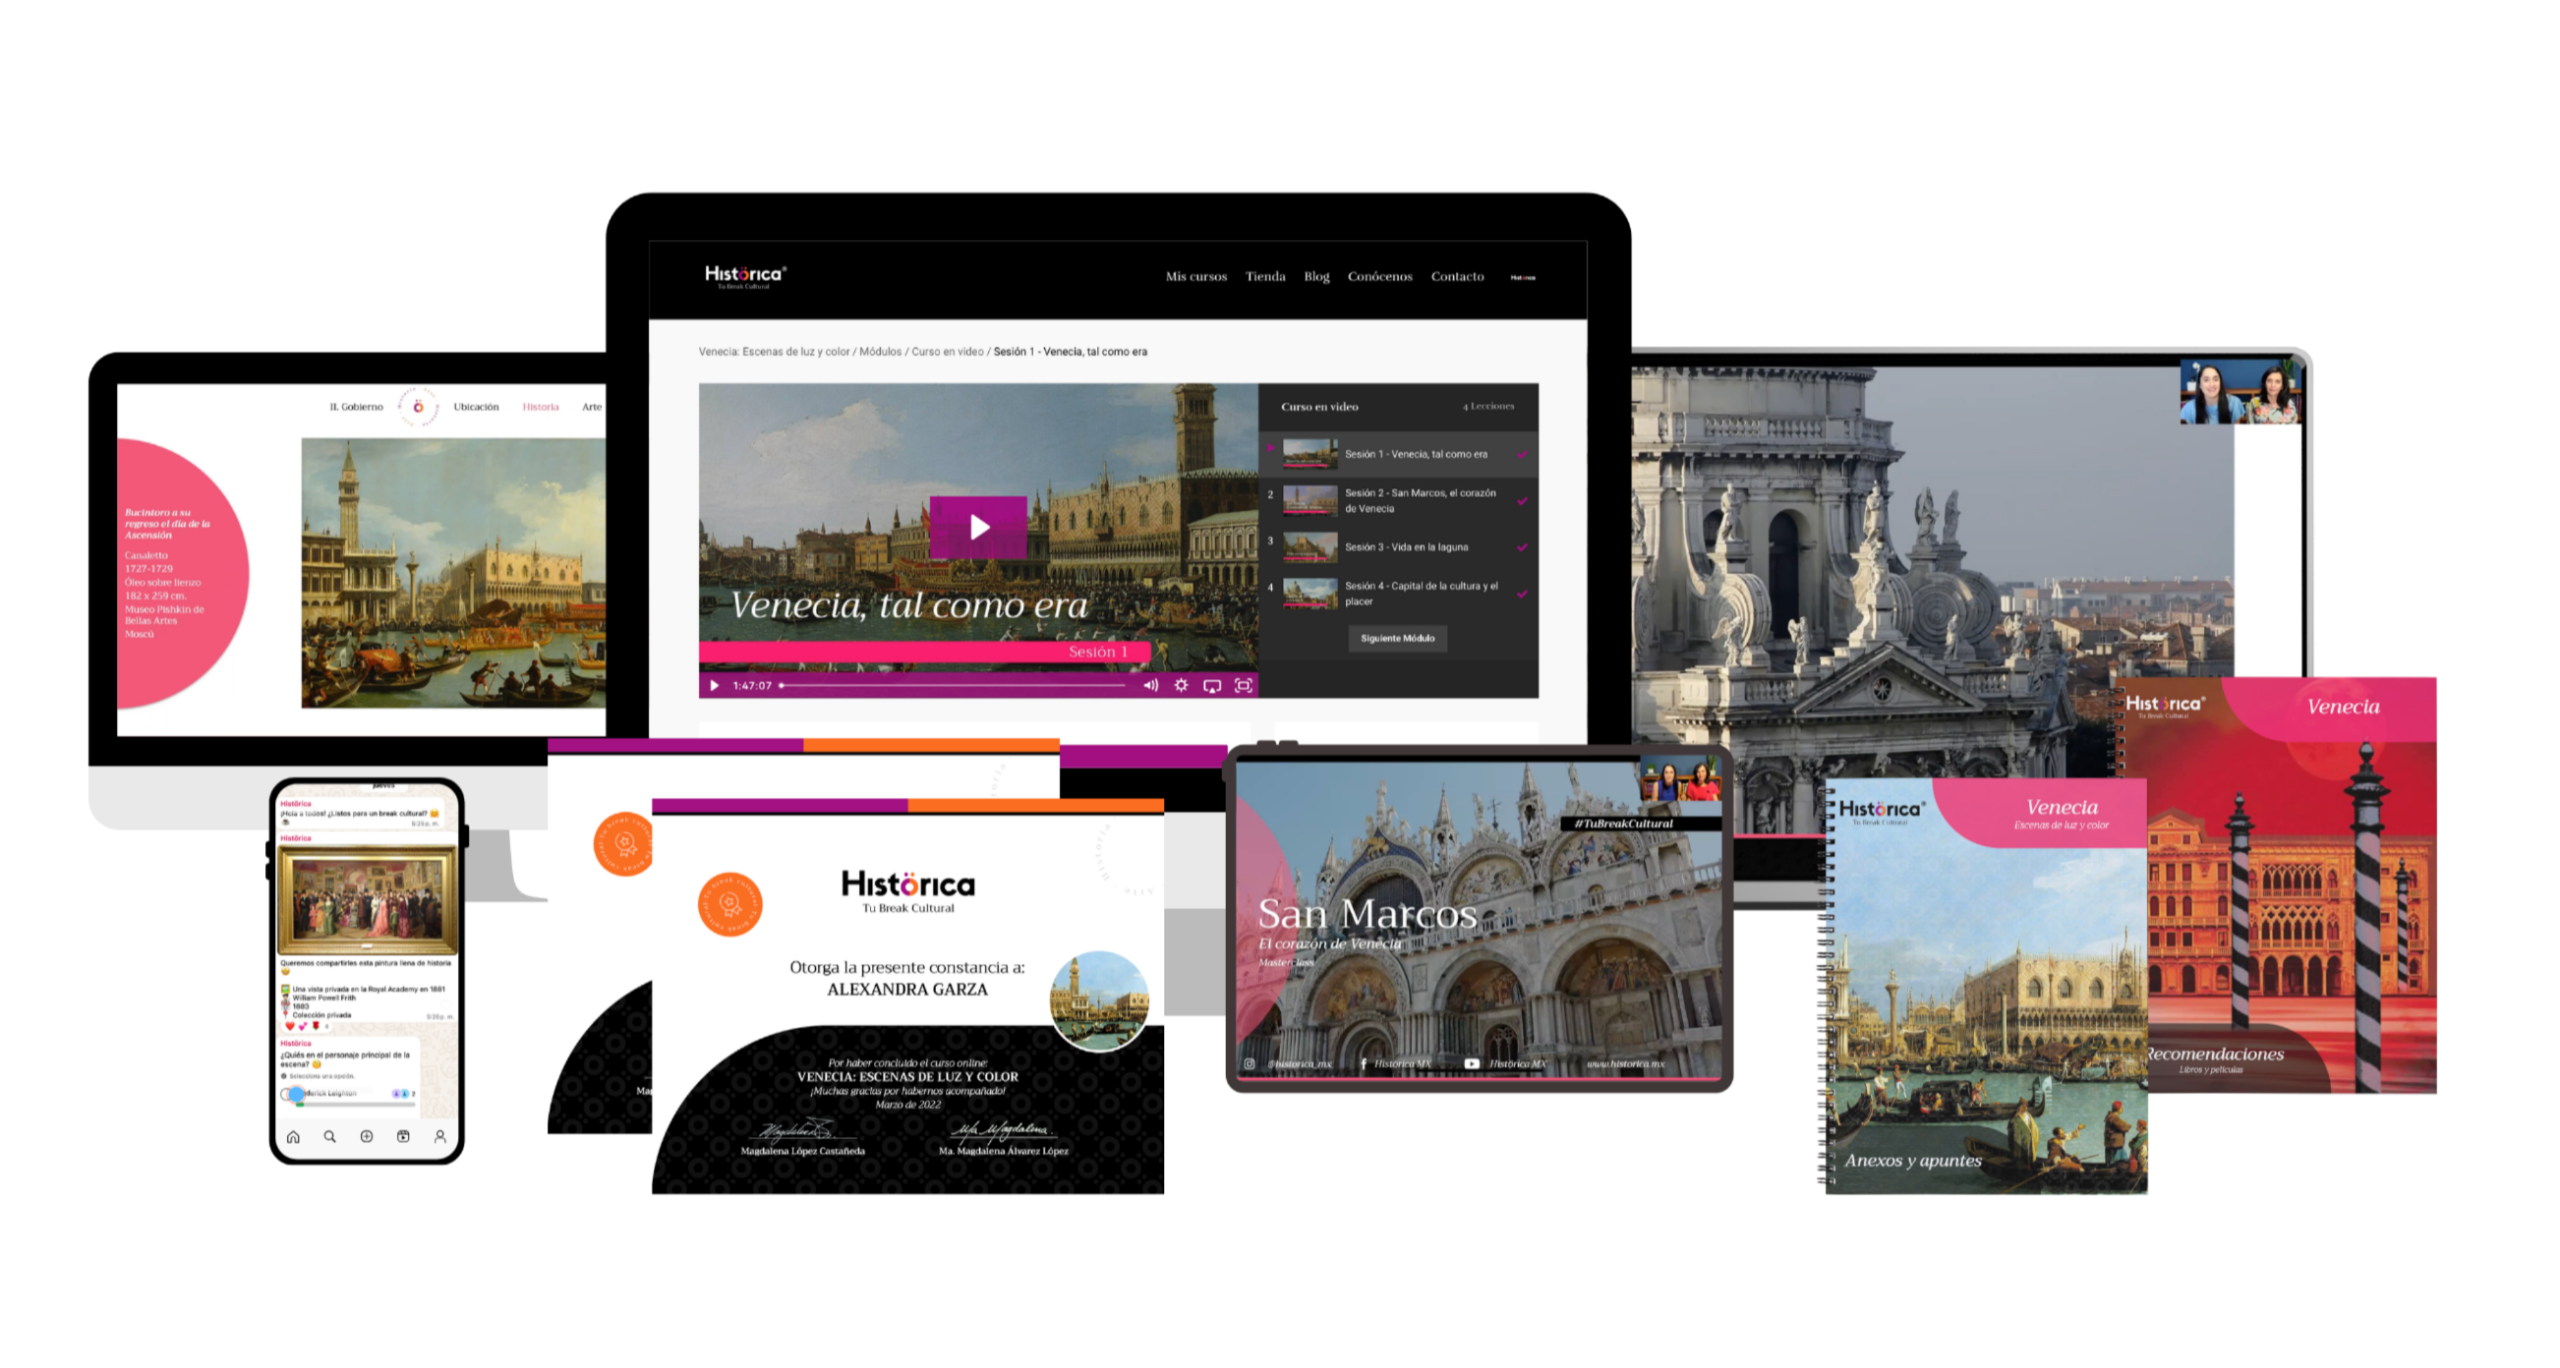Click the playing arrow beside Sesión 1
The width and height of the screenshot is (2560, 1368).
[1270, 448]
